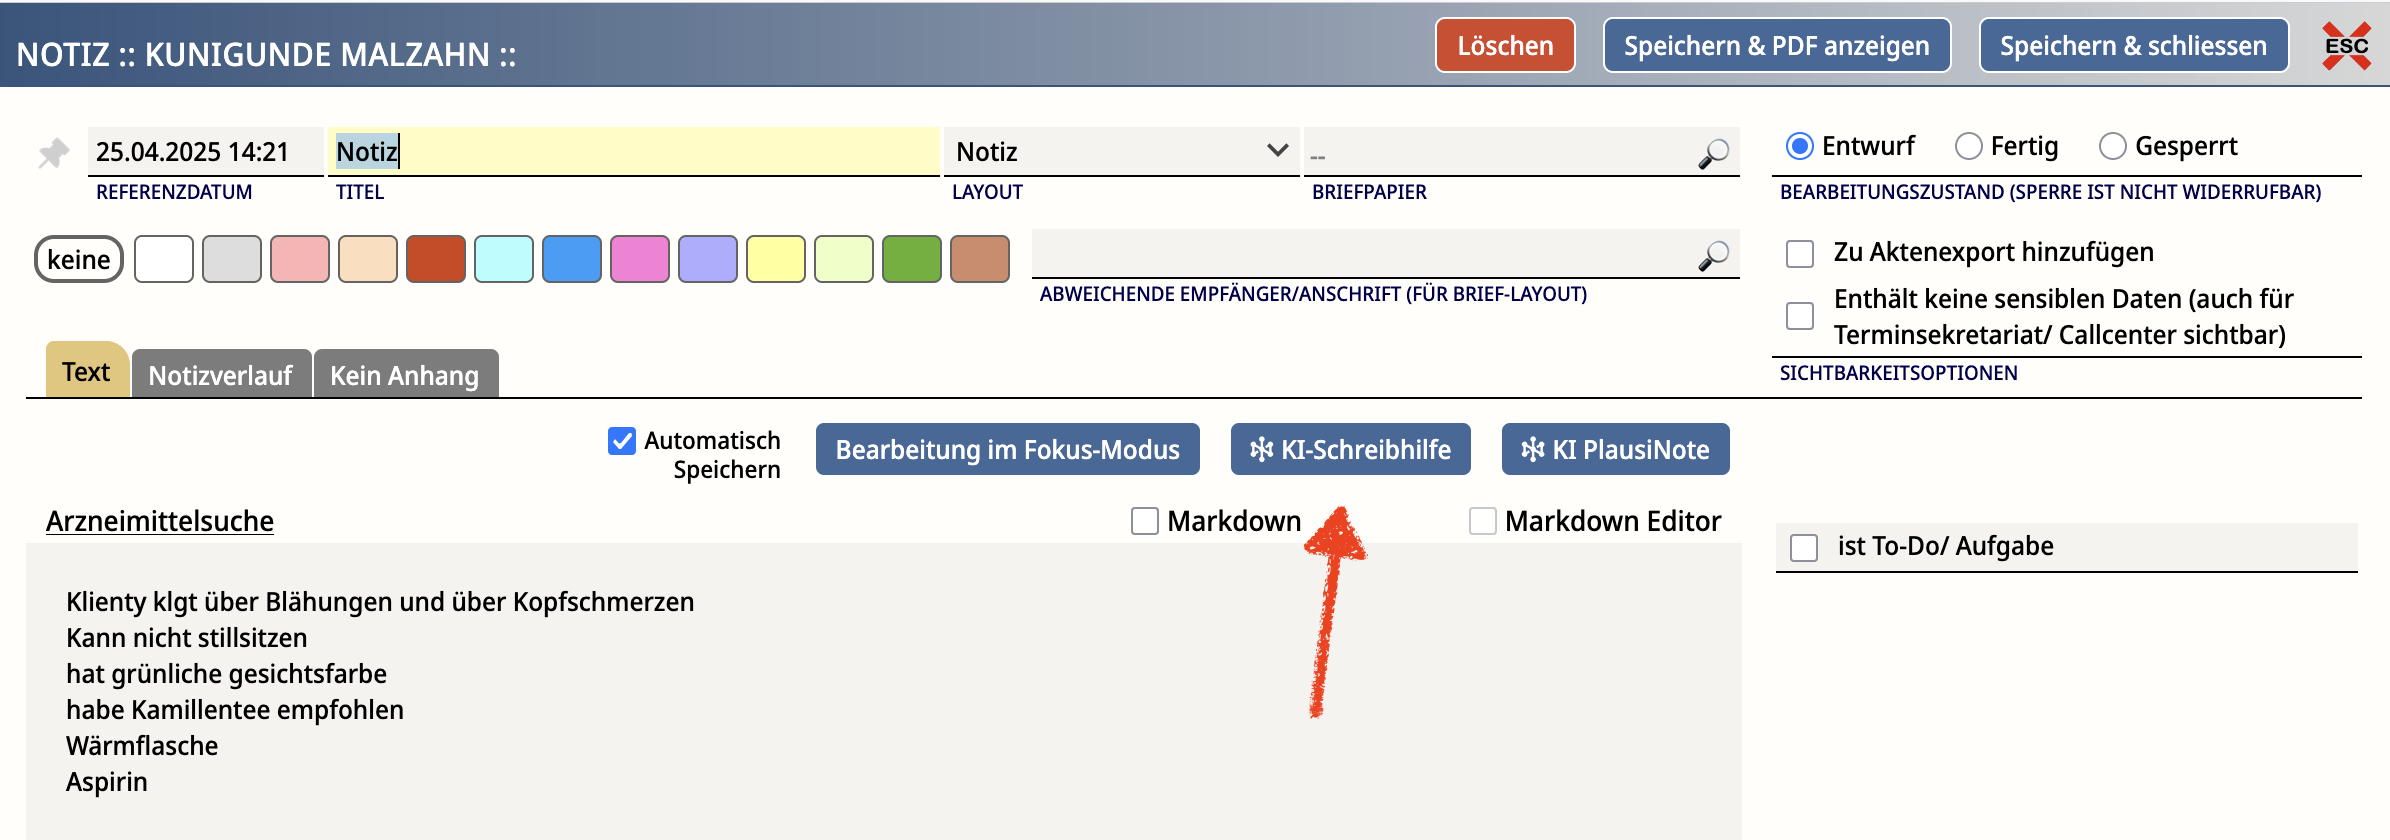This screenshot has width=2390, height=840.
Task: Click the magnifier icon in Briefpapier field
Action: point(1713,153)
